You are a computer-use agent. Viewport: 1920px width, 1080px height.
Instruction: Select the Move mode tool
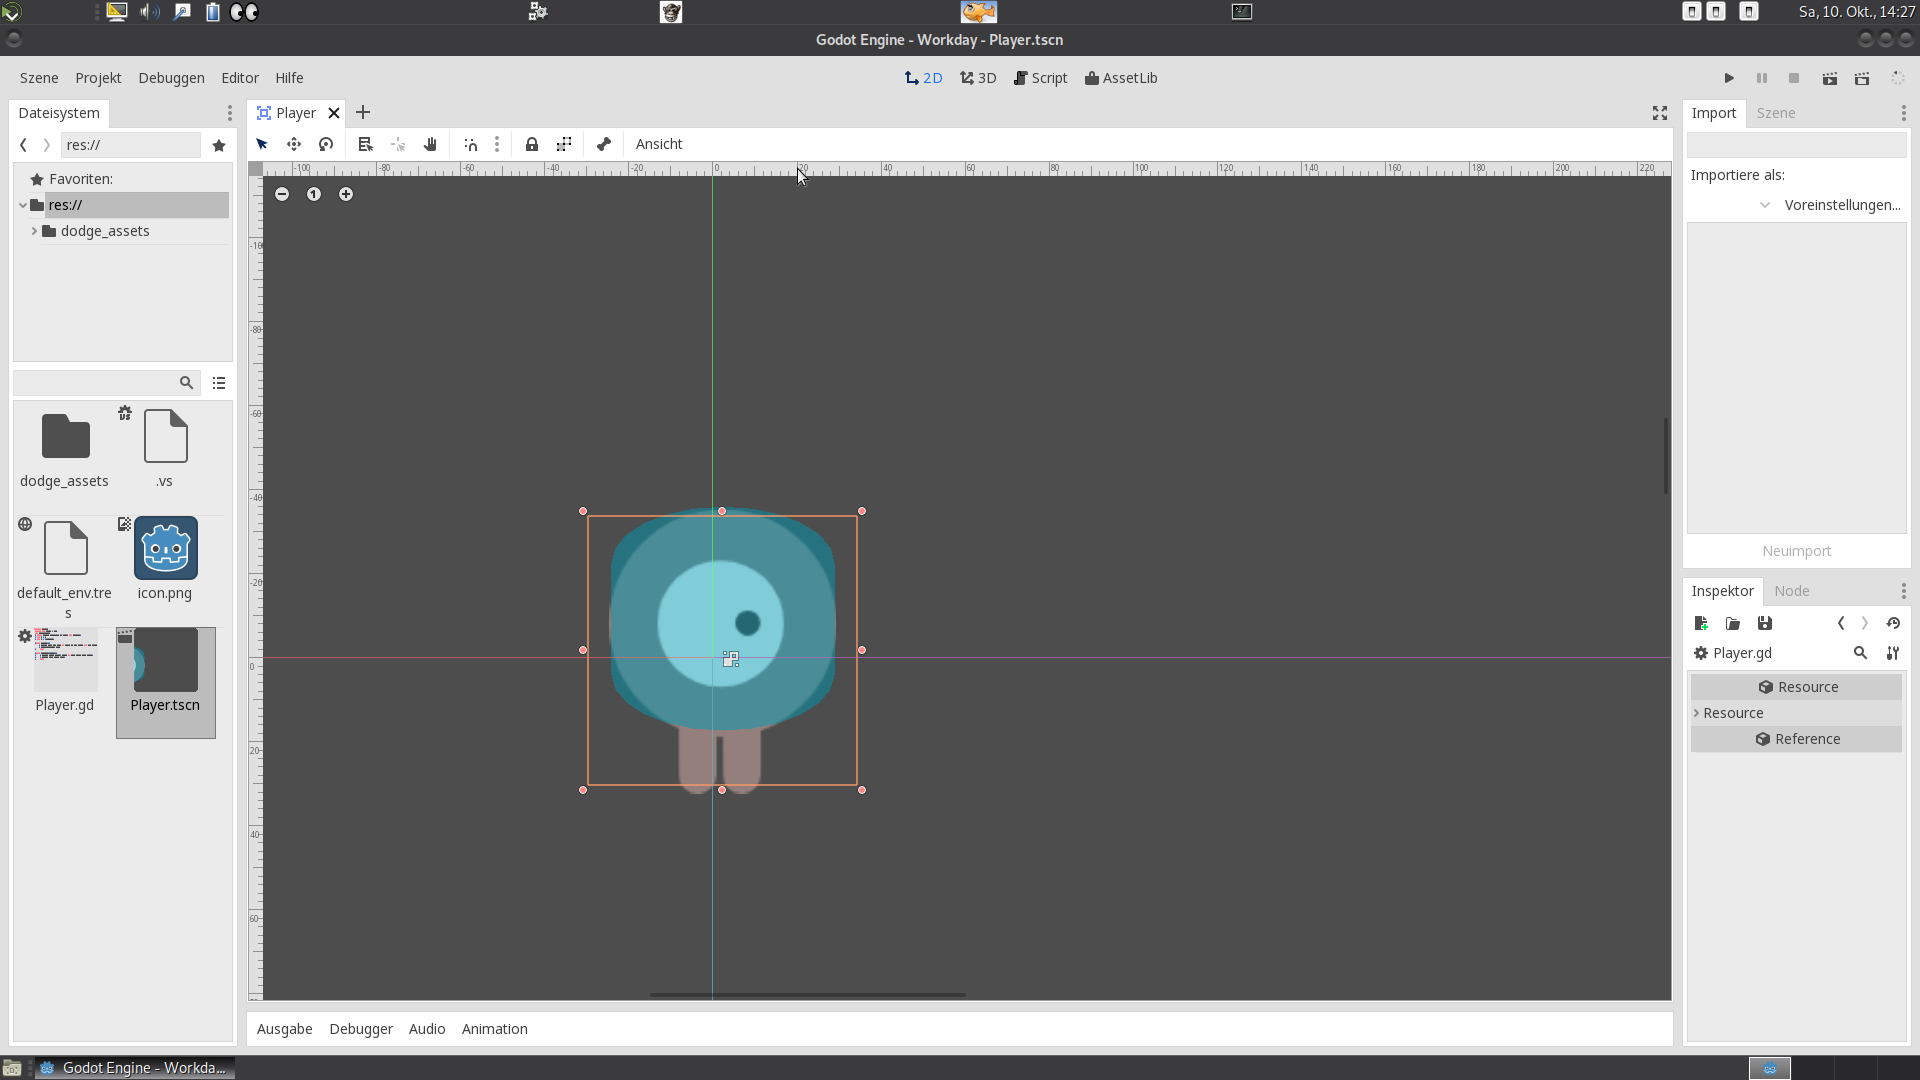click(294, 144)
